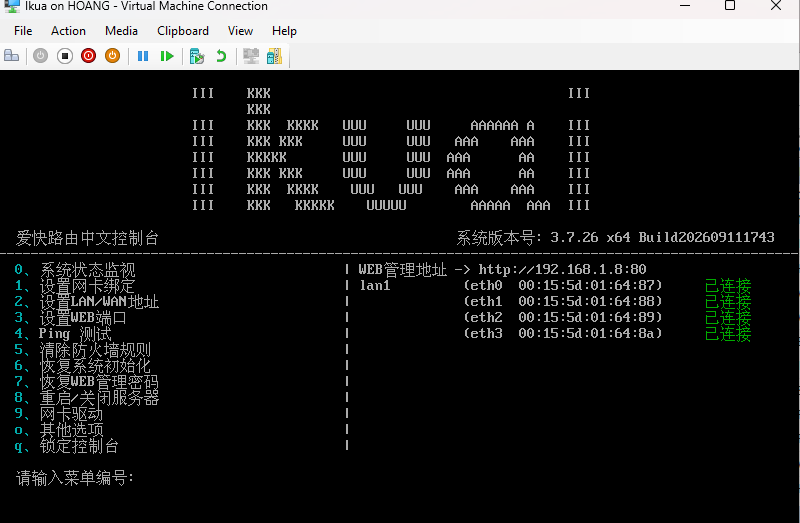
Task: Click the WEB address http://192.168.1.8:80
Action: point(562,269)
